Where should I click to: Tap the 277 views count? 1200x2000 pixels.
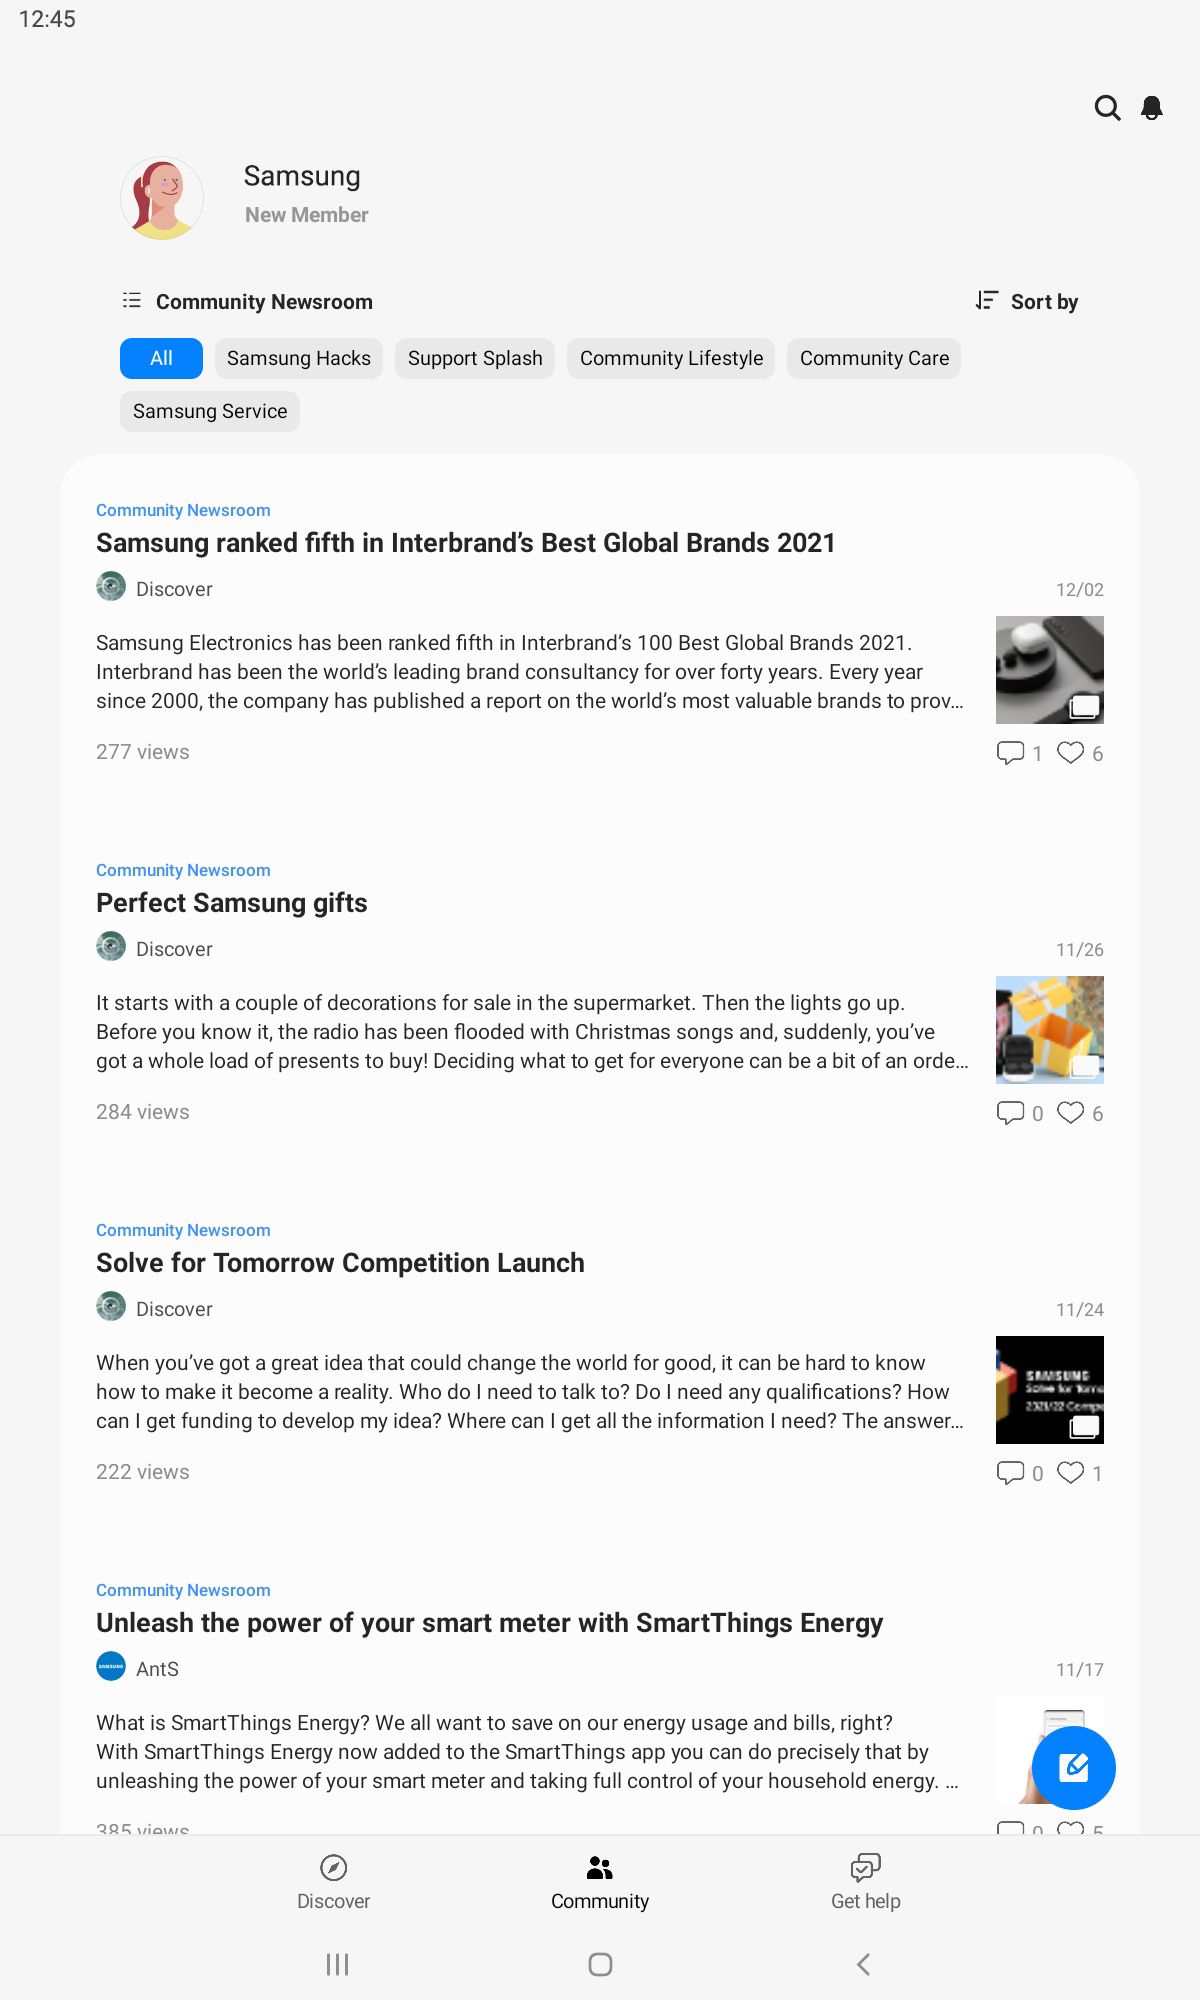143,752
